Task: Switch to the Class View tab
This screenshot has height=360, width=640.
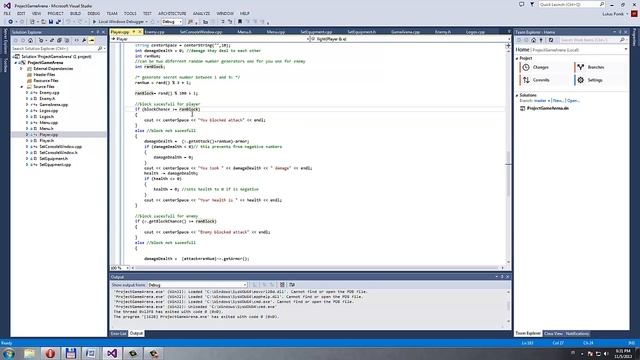Action: click(x=553, y=334)
